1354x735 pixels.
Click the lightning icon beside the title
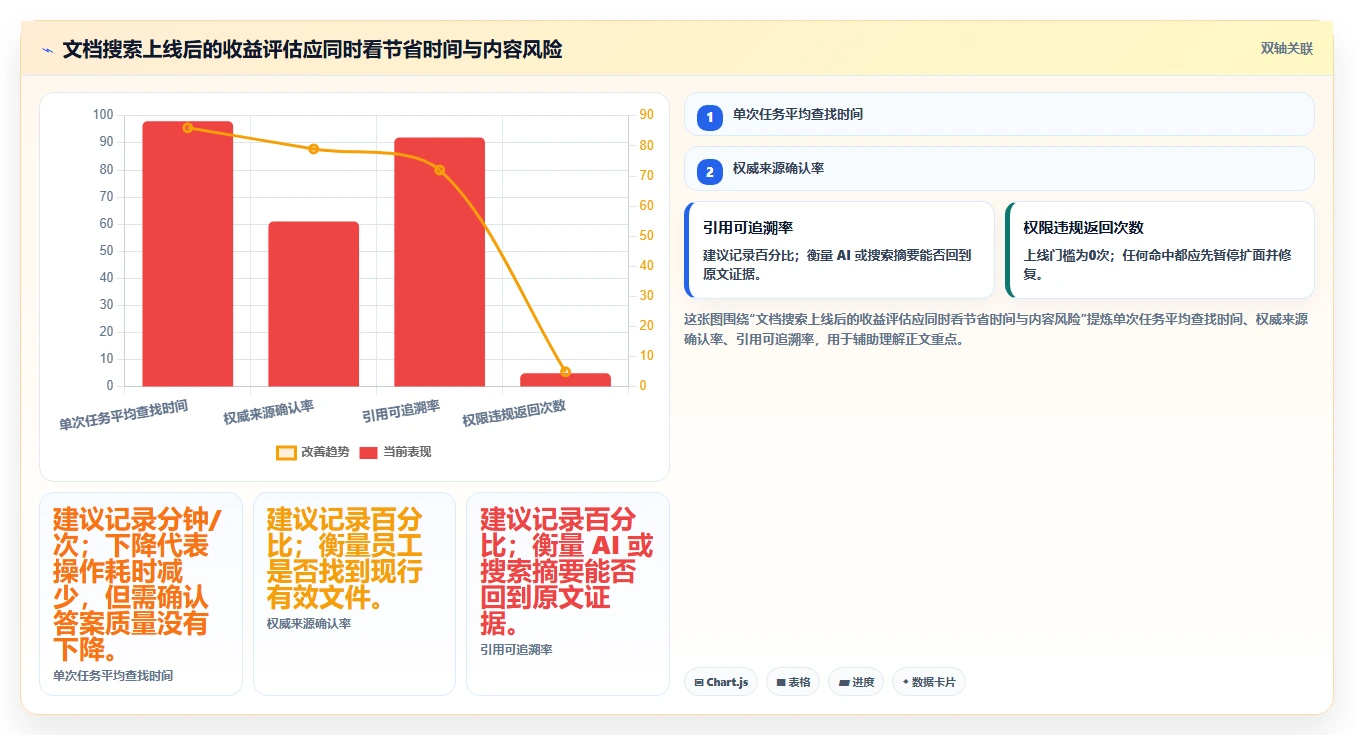[47, 49]
